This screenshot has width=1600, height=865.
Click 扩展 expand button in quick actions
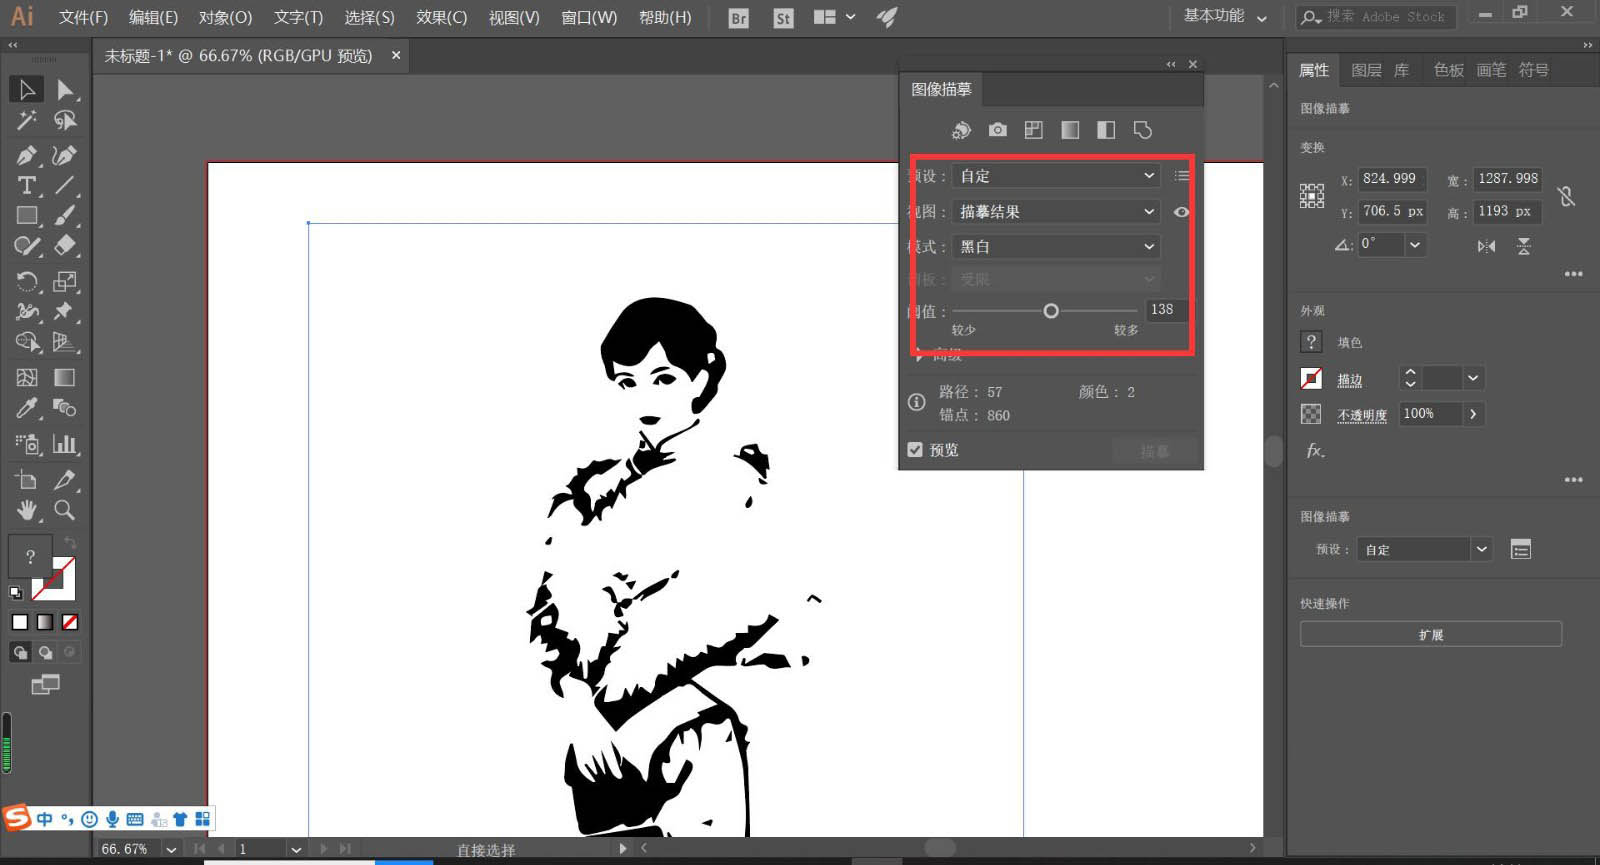tap(1430, 634)
